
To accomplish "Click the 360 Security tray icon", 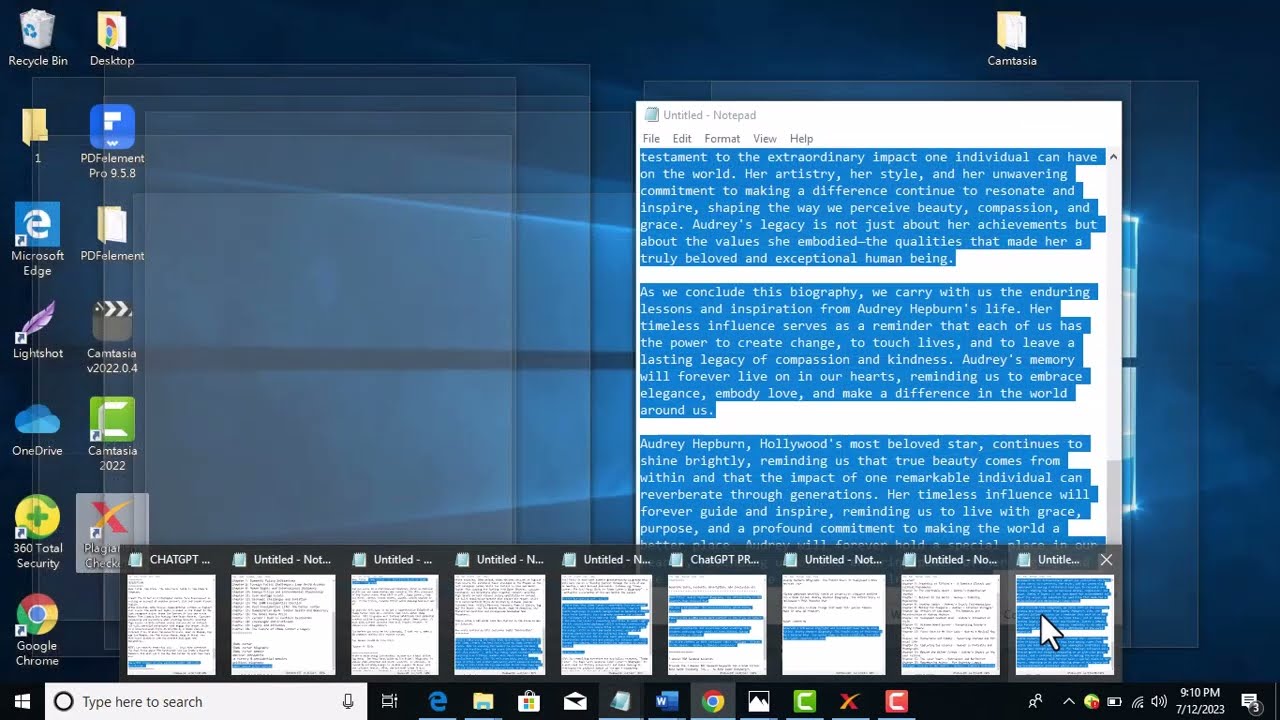I will [x=1091, y=702].
